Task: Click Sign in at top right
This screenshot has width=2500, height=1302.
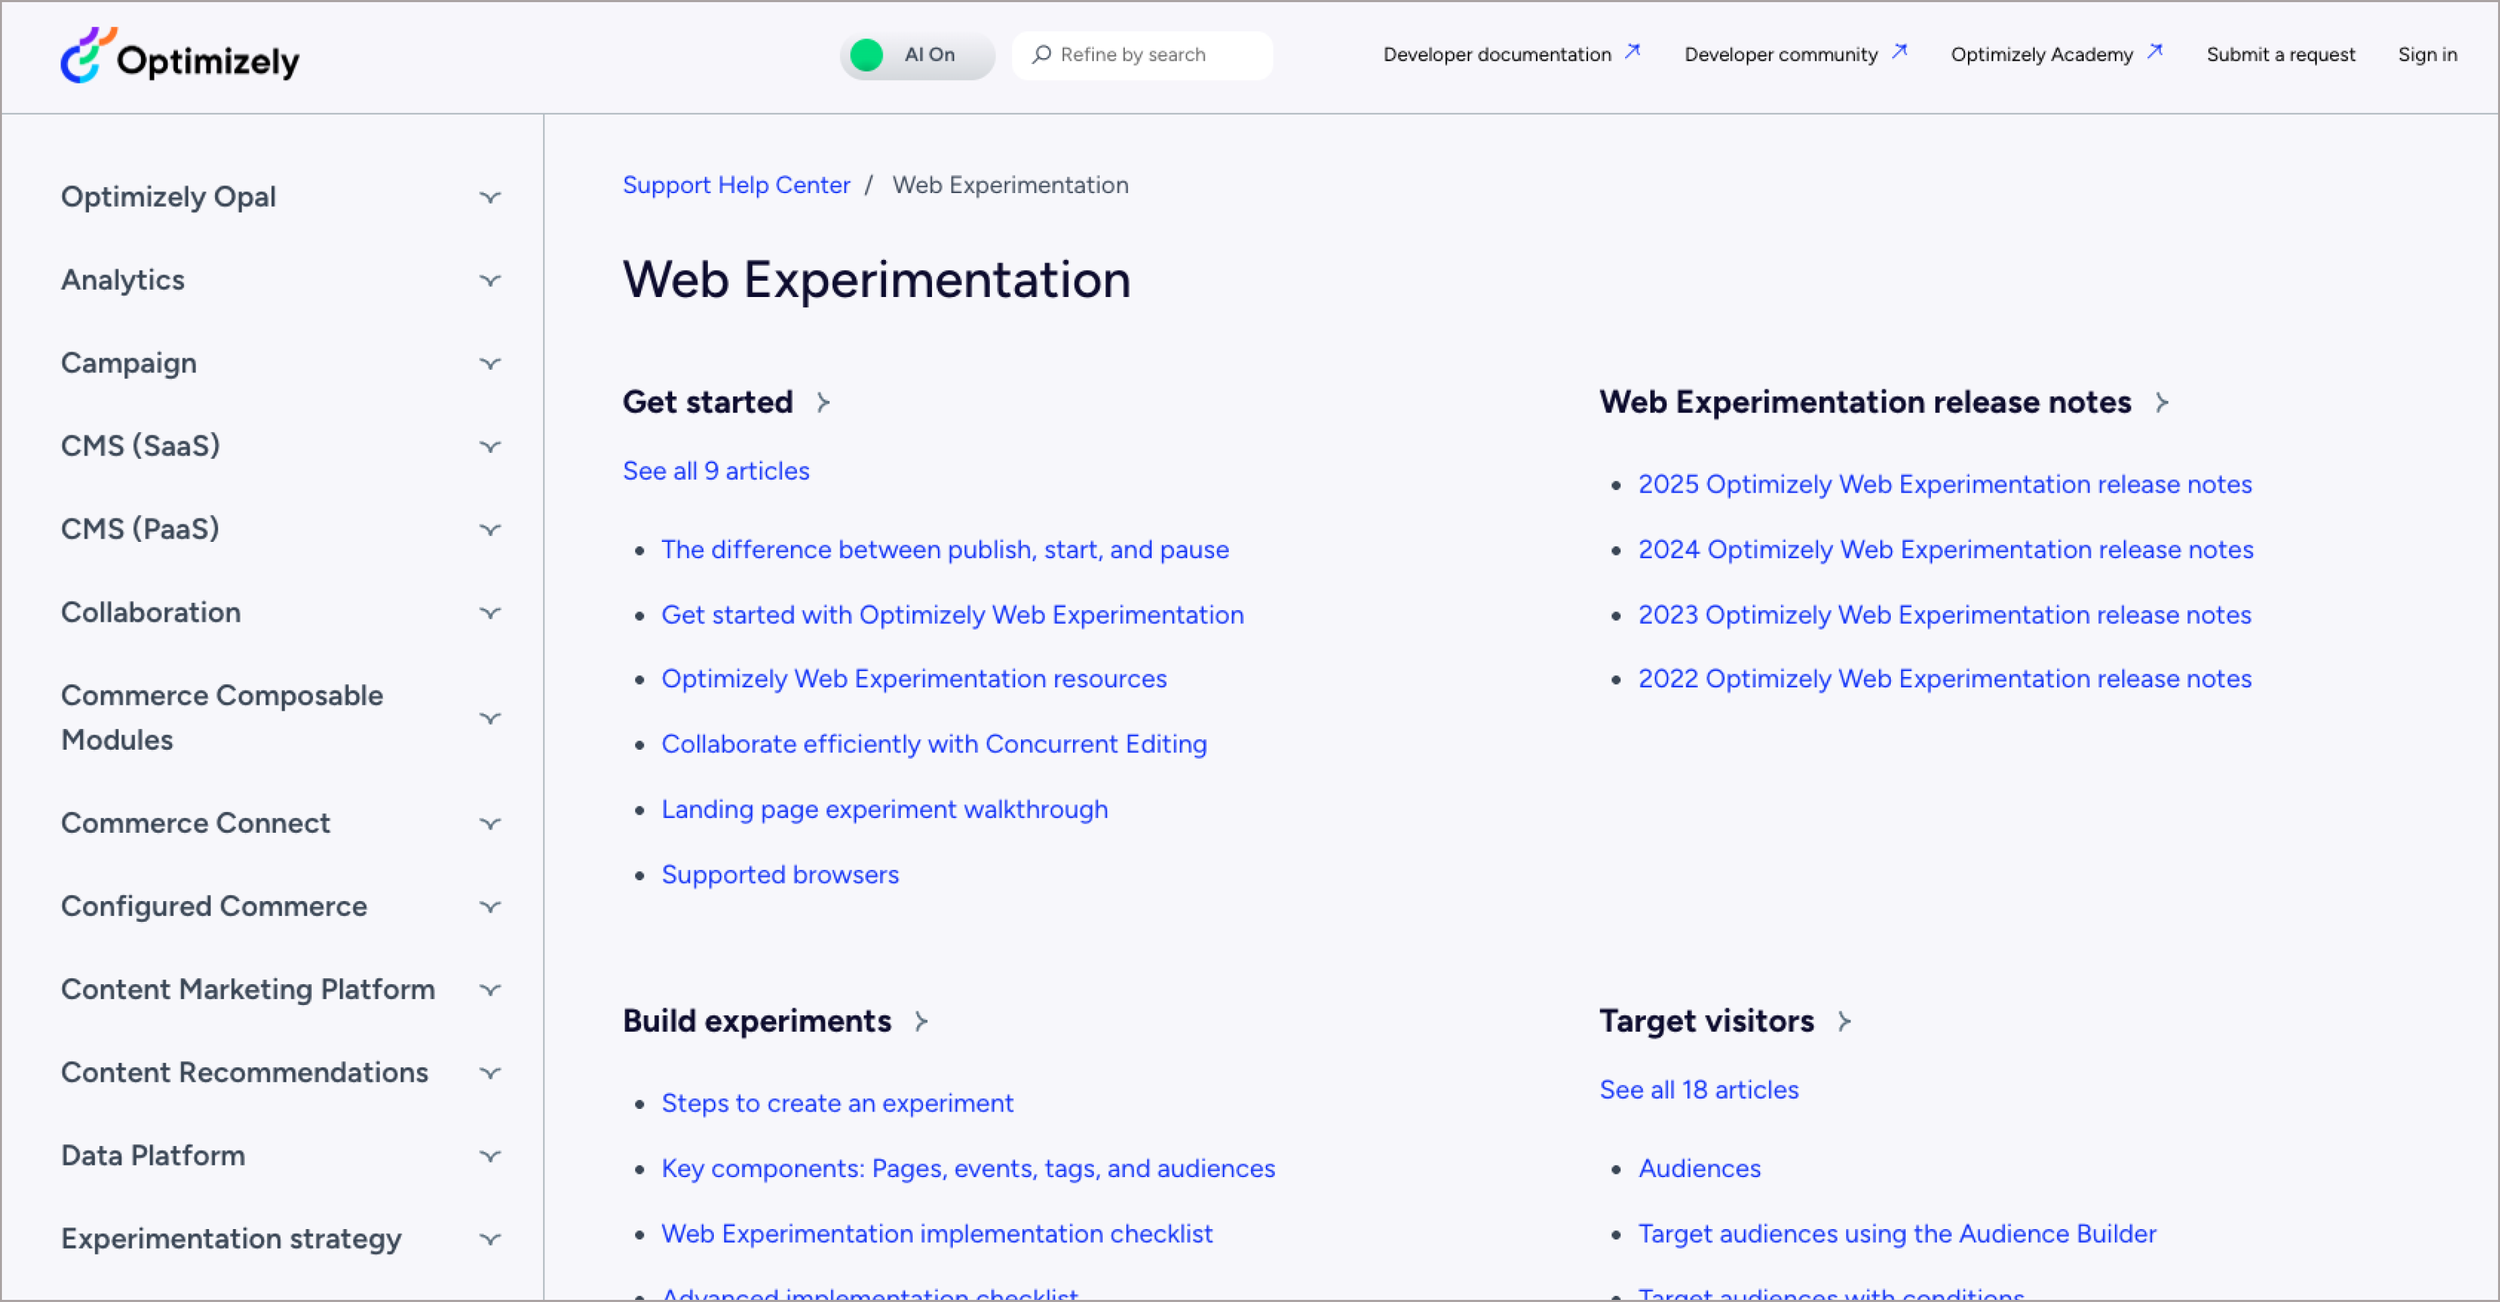Action: pyautogui.click(x=2426, y=55)
